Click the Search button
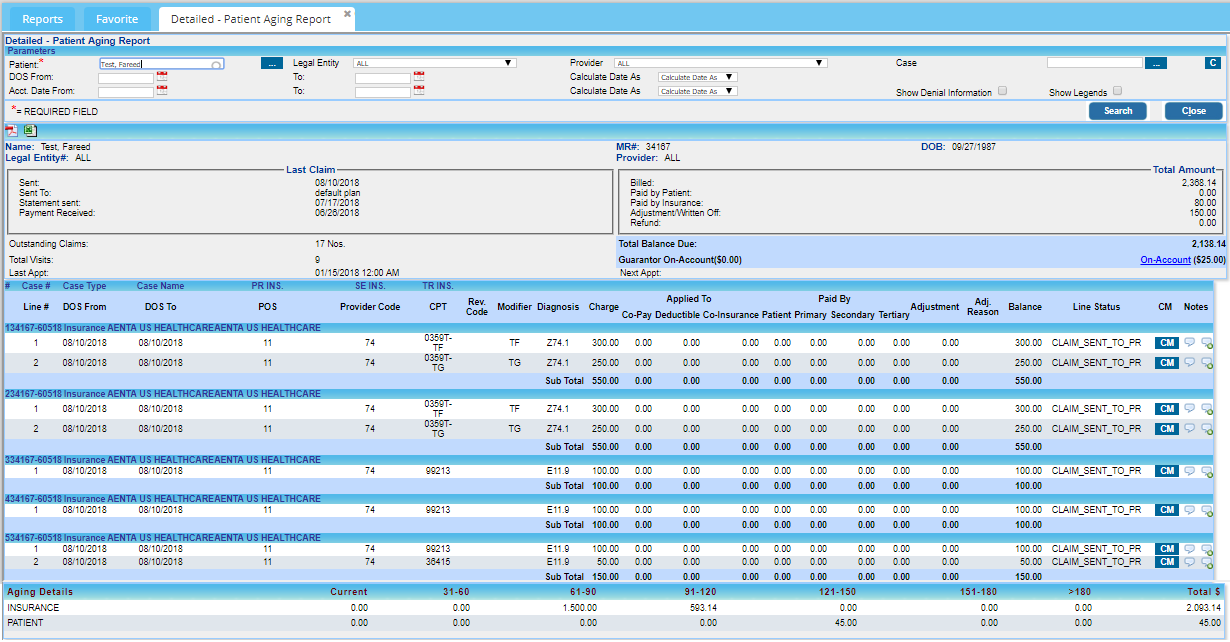 (x=1118, y=111)
